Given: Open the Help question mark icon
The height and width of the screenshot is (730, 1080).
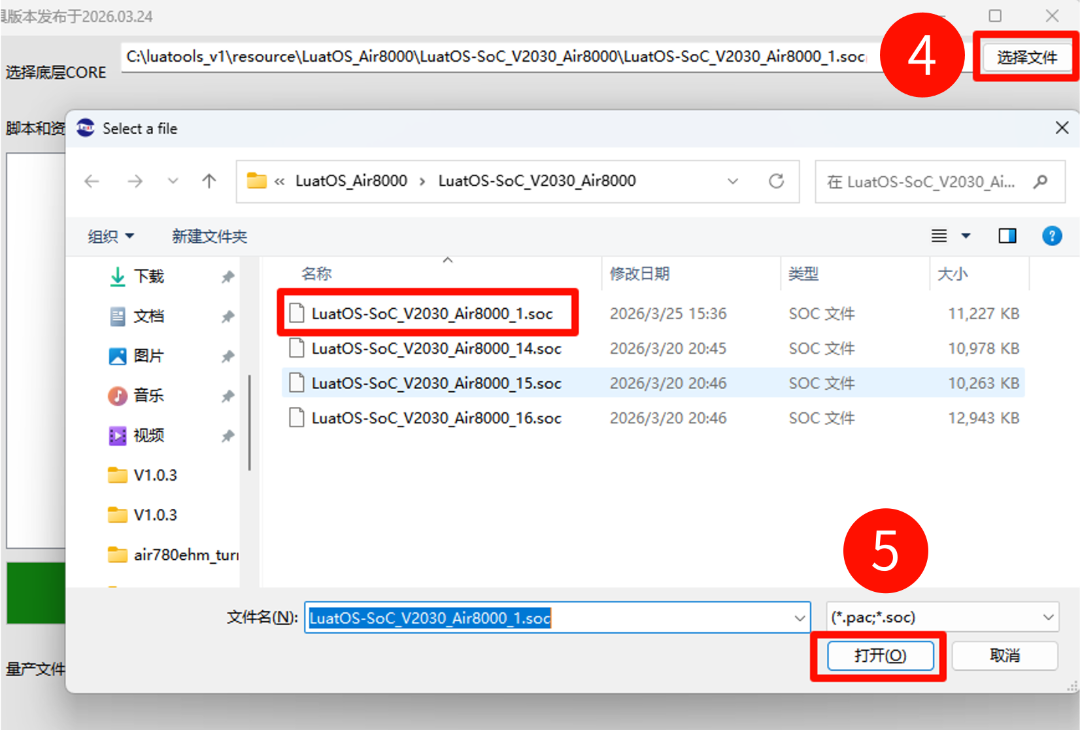Looking at the screenshot, I should (1052, 236).
